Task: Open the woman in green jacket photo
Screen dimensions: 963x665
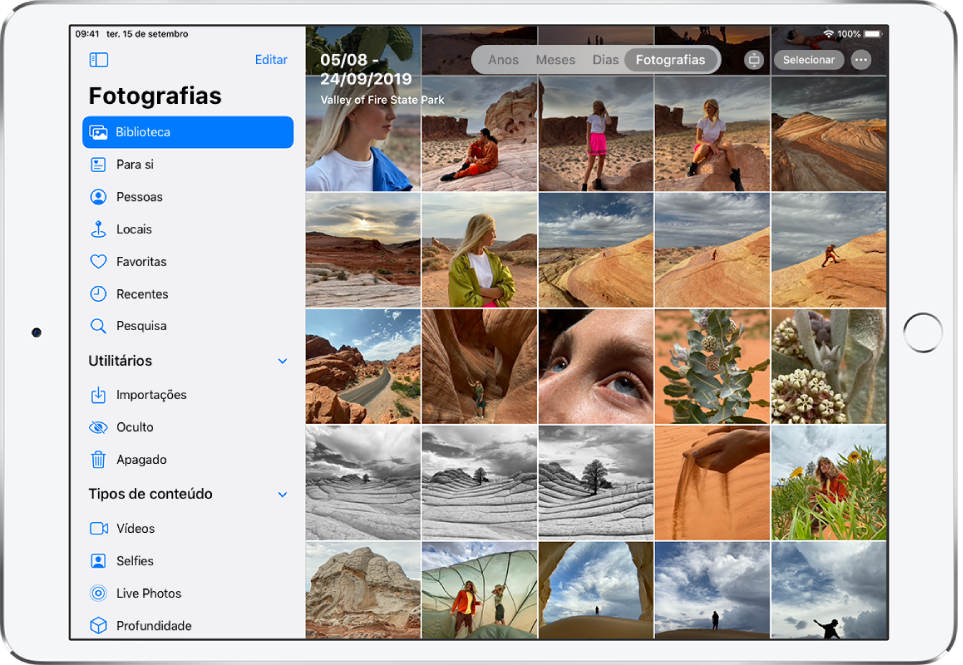Action: (x=479, y=250)
